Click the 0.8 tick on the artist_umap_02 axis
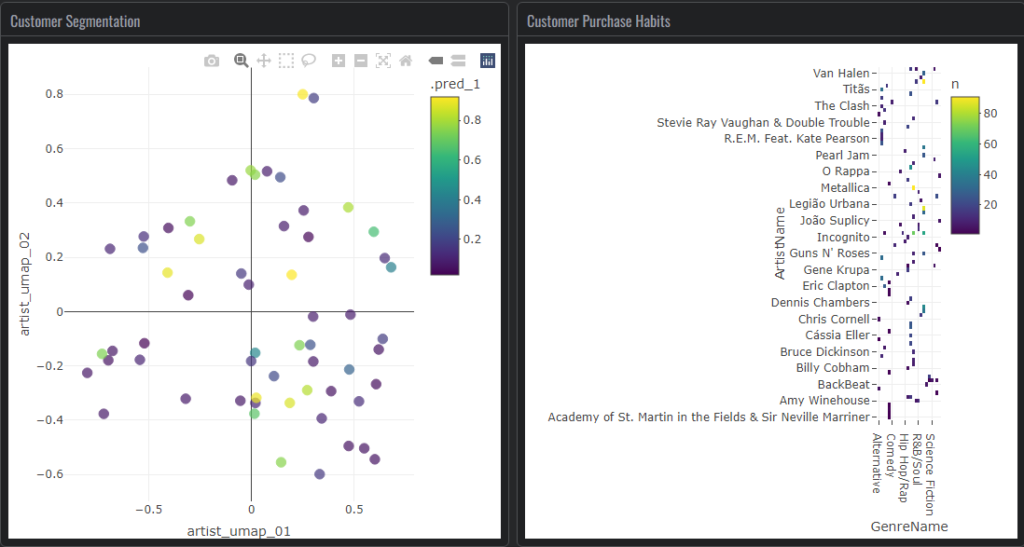1024x547 pixels. tap(54, 94)
